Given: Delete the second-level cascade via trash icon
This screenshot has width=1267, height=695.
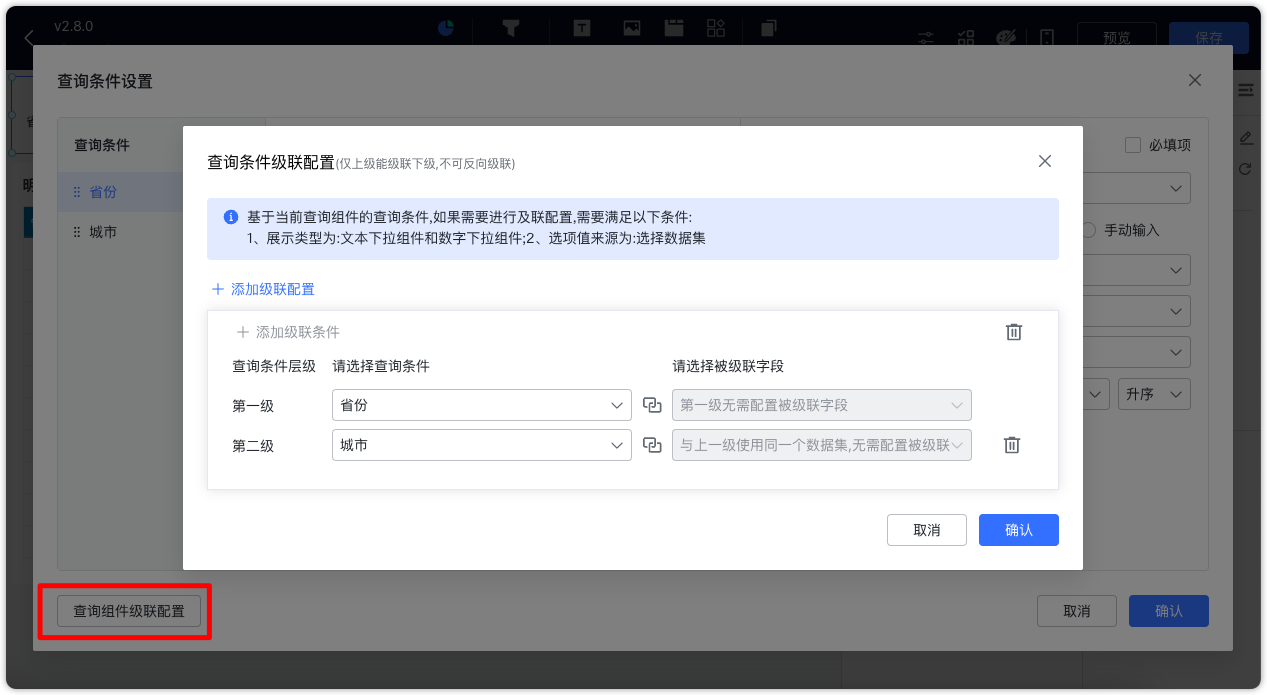Looking at the screenshot, I should click(1011, 444).
